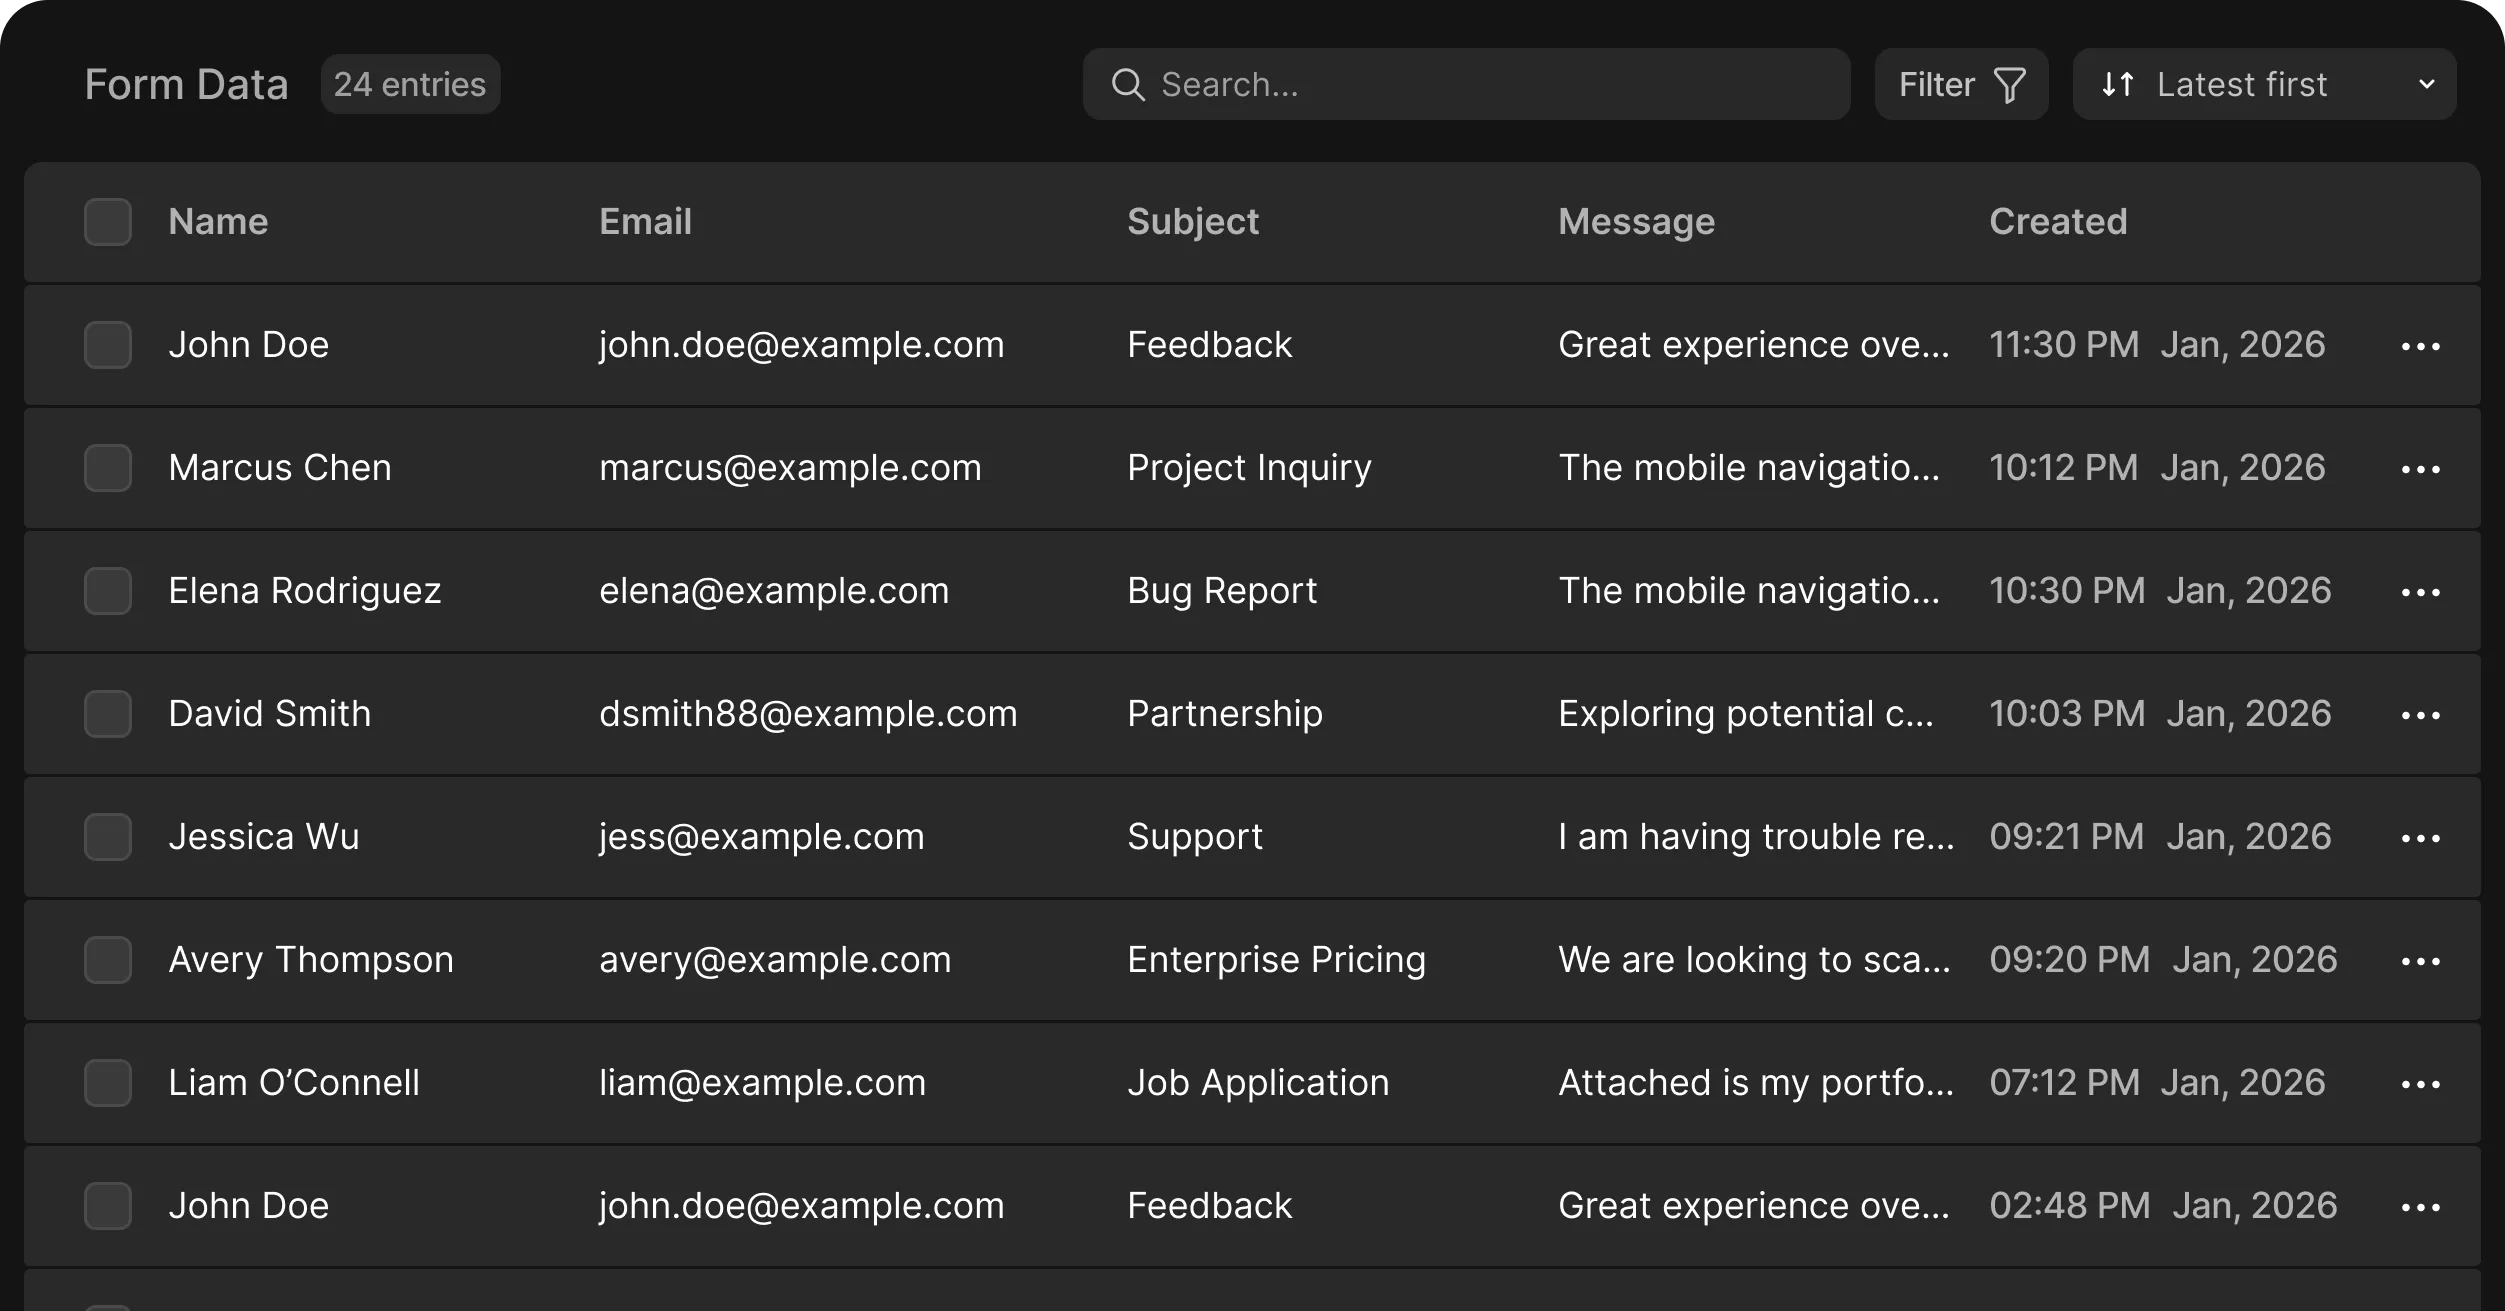Image resolution: width=2505 pixels, height=1311 pixels.
Task: Click the Job Application subject cell
Action: click(1258, 1083)
